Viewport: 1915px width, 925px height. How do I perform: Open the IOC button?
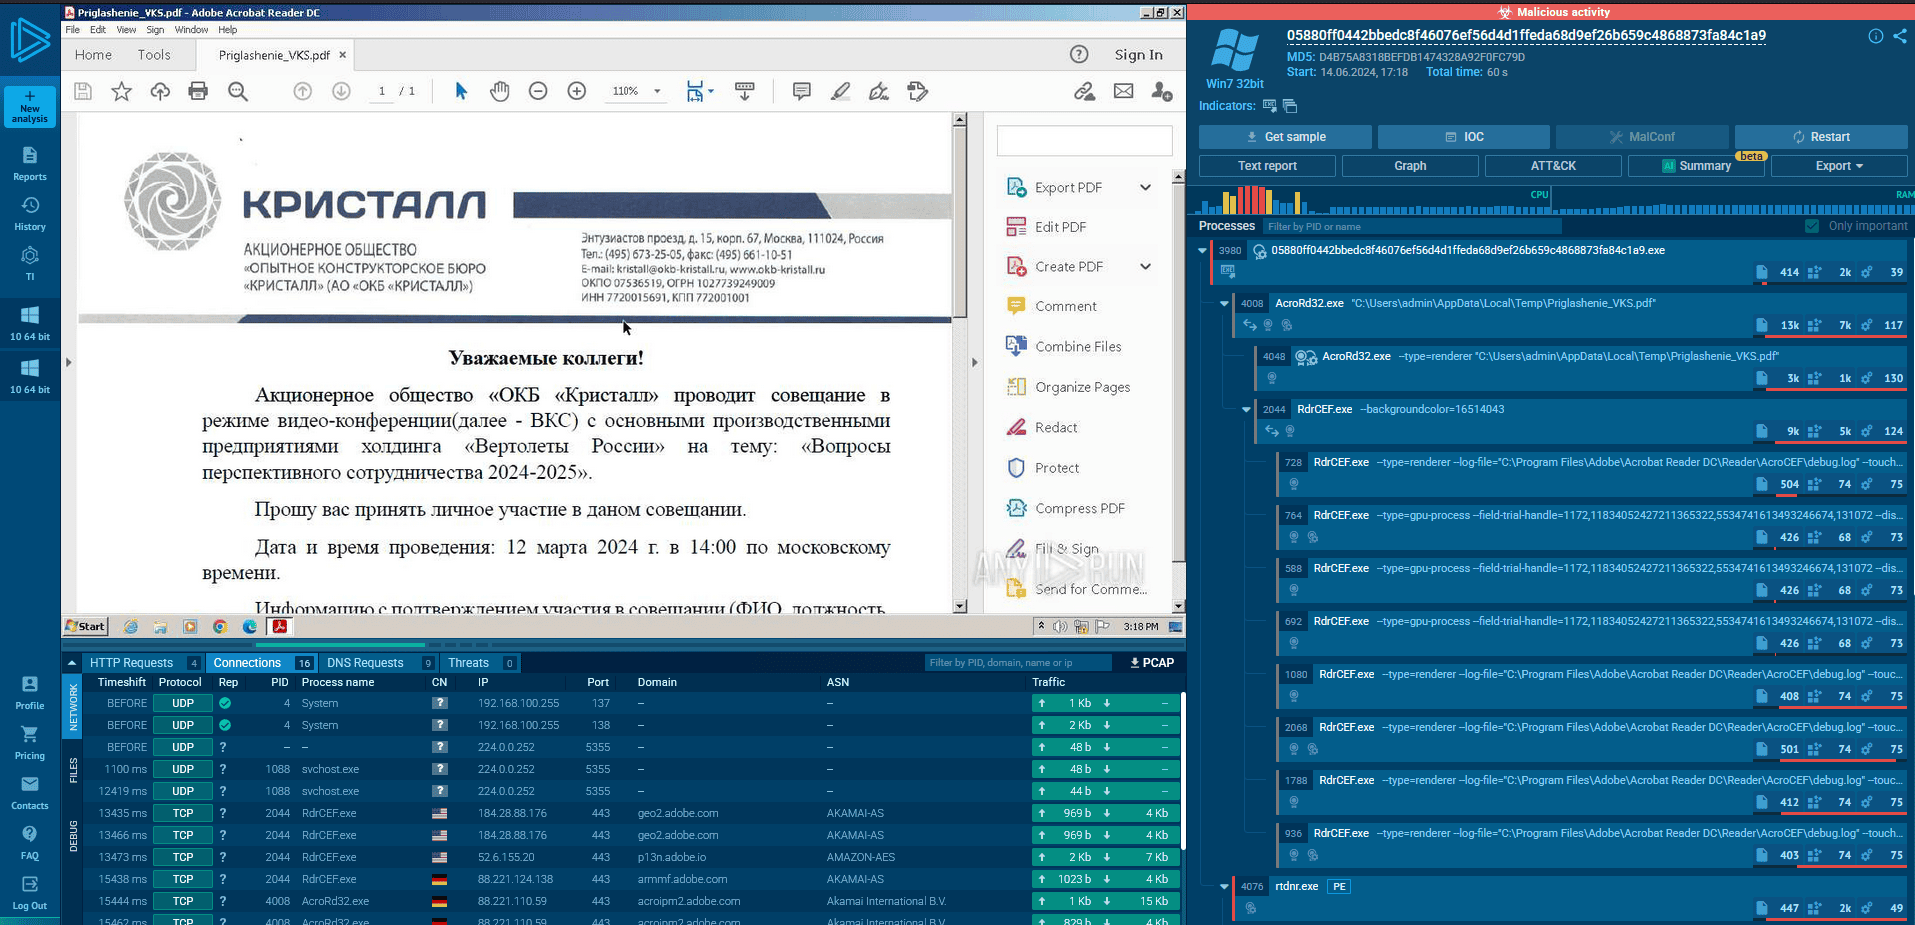coord(1464,137)
